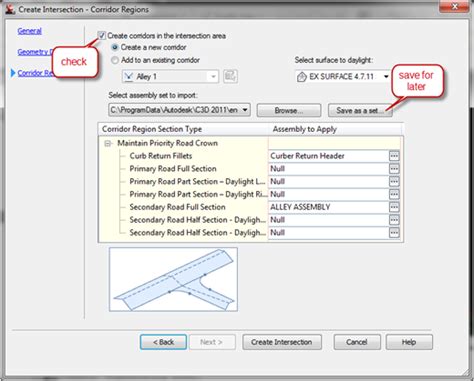Click the Browse button
This screenshot has height=381, width=474.
pos(289,110)
